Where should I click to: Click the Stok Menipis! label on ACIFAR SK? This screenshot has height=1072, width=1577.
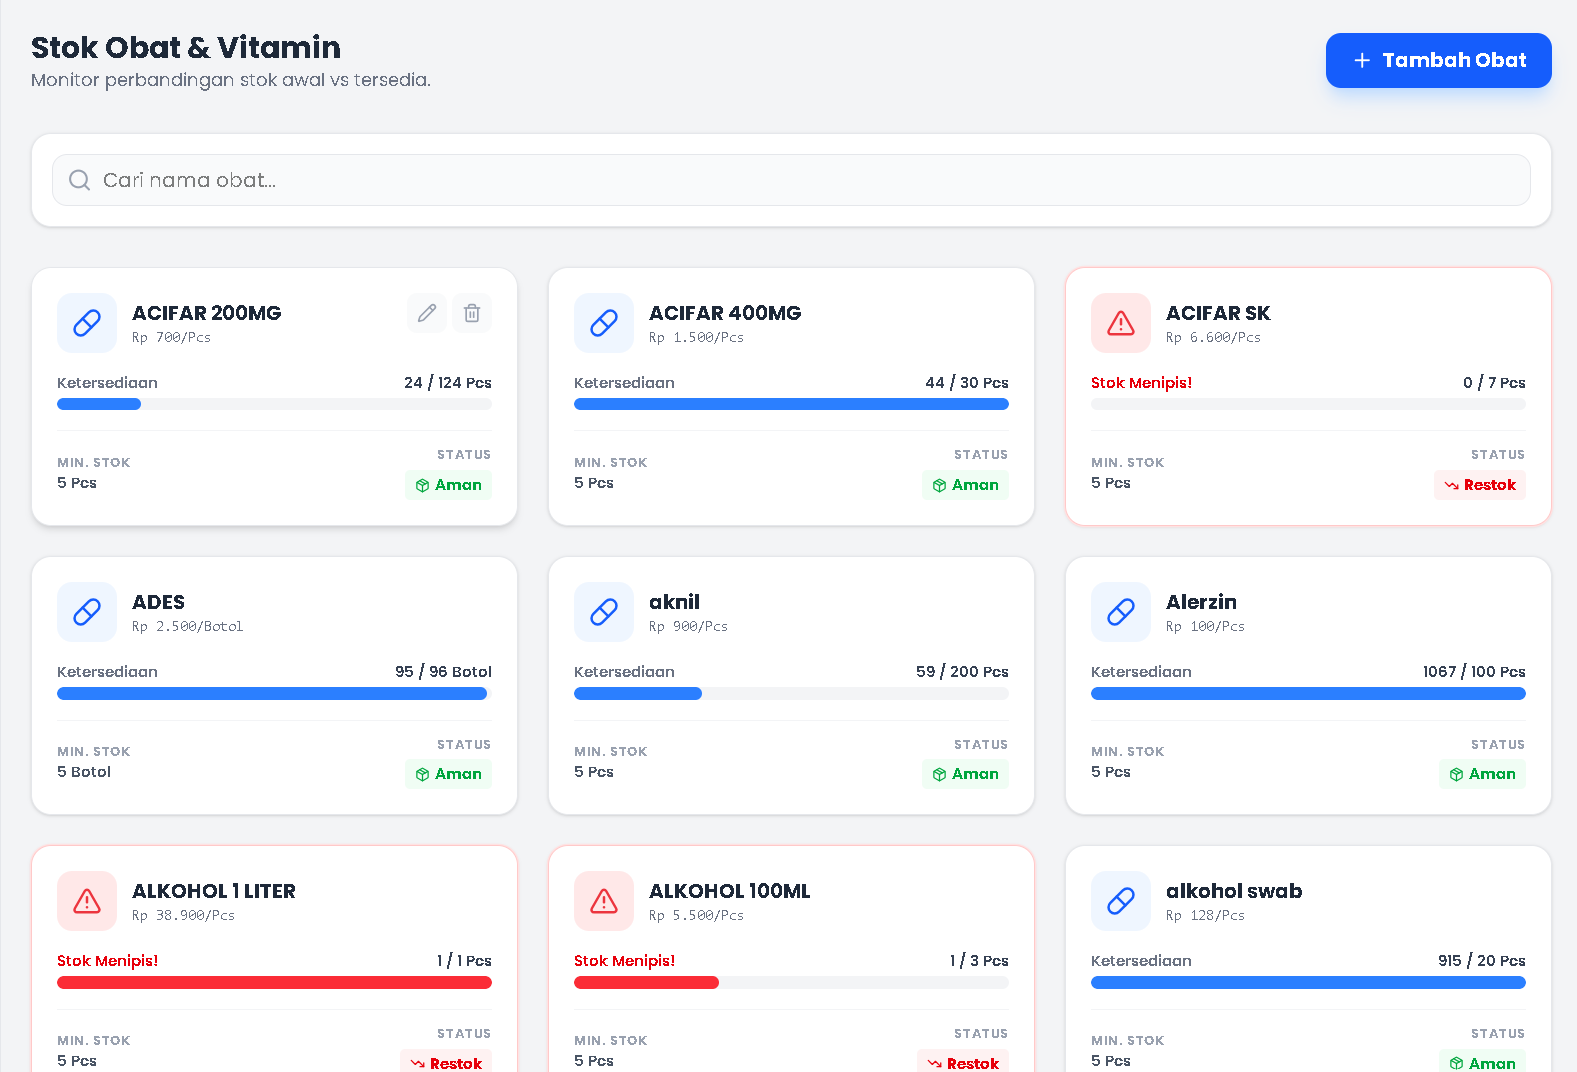[x=1141, y=383]
